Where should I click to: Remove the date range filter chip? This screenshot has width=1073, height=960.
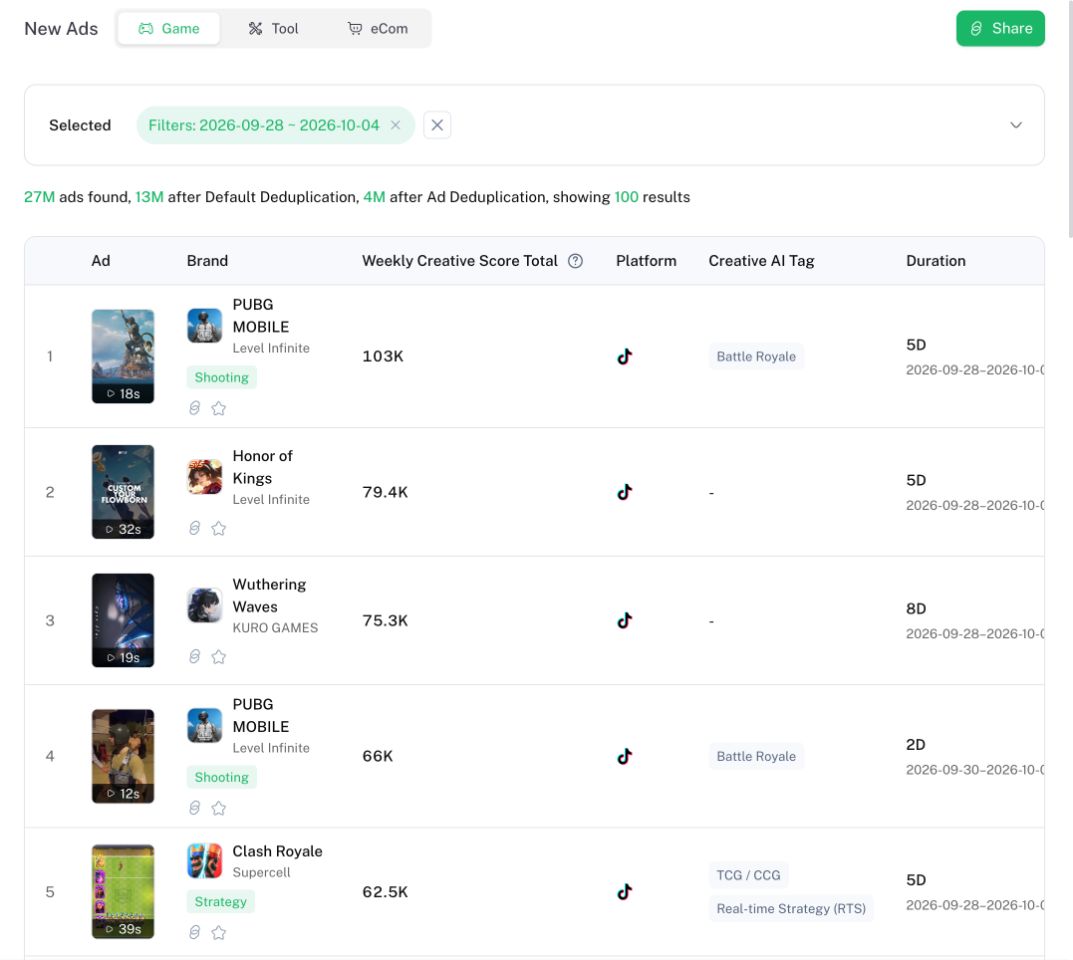(x=396, y=125)
